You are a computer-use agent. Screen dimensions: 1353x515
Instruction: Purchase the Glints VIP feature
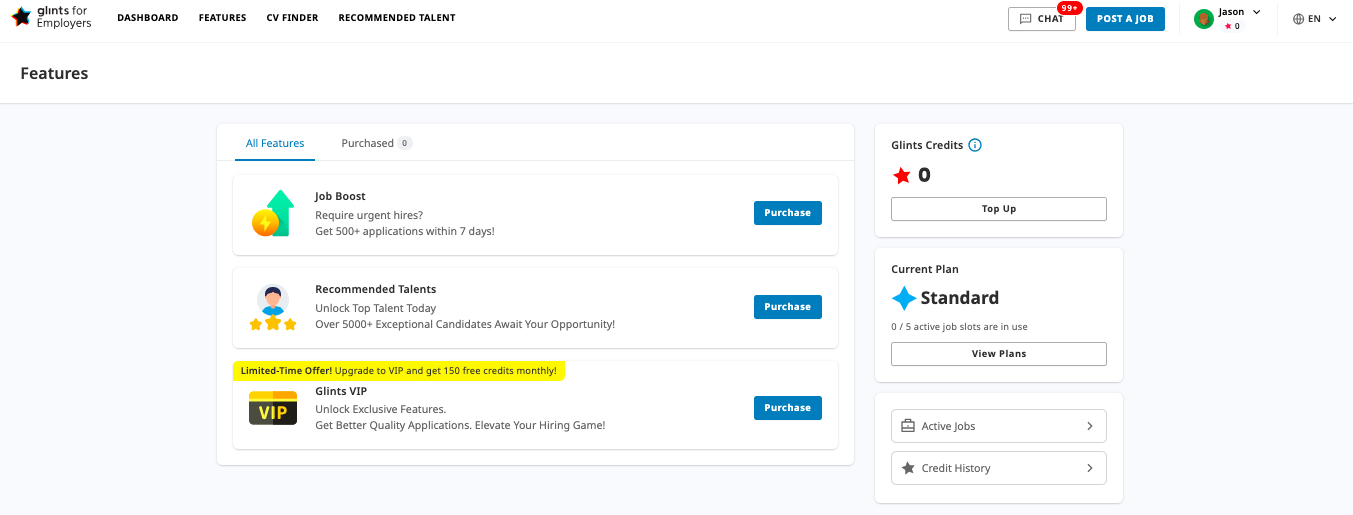pos(788,408)
